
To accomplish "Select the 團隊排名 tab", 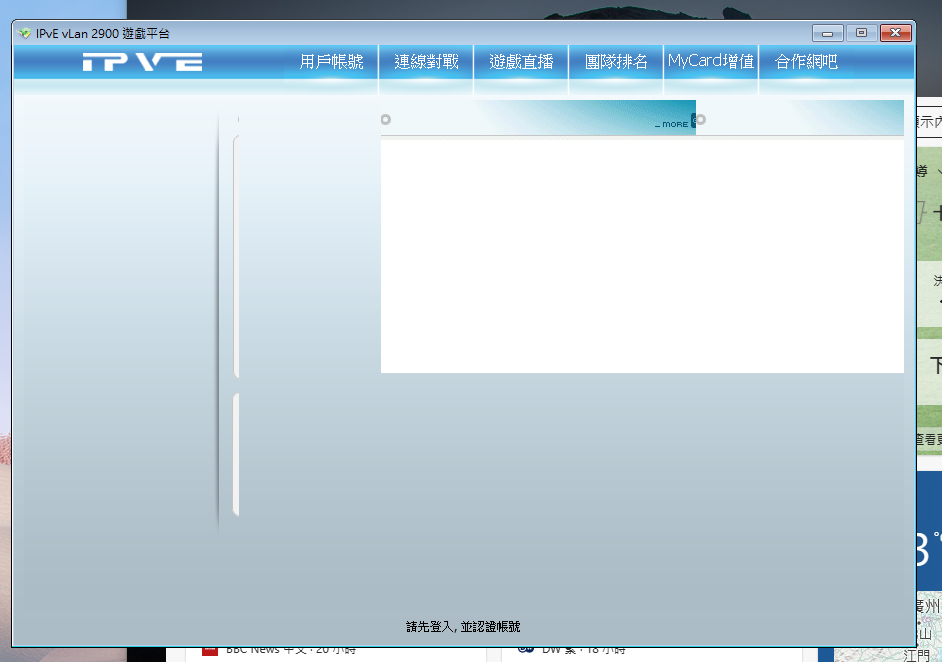I will pos(616,62).
